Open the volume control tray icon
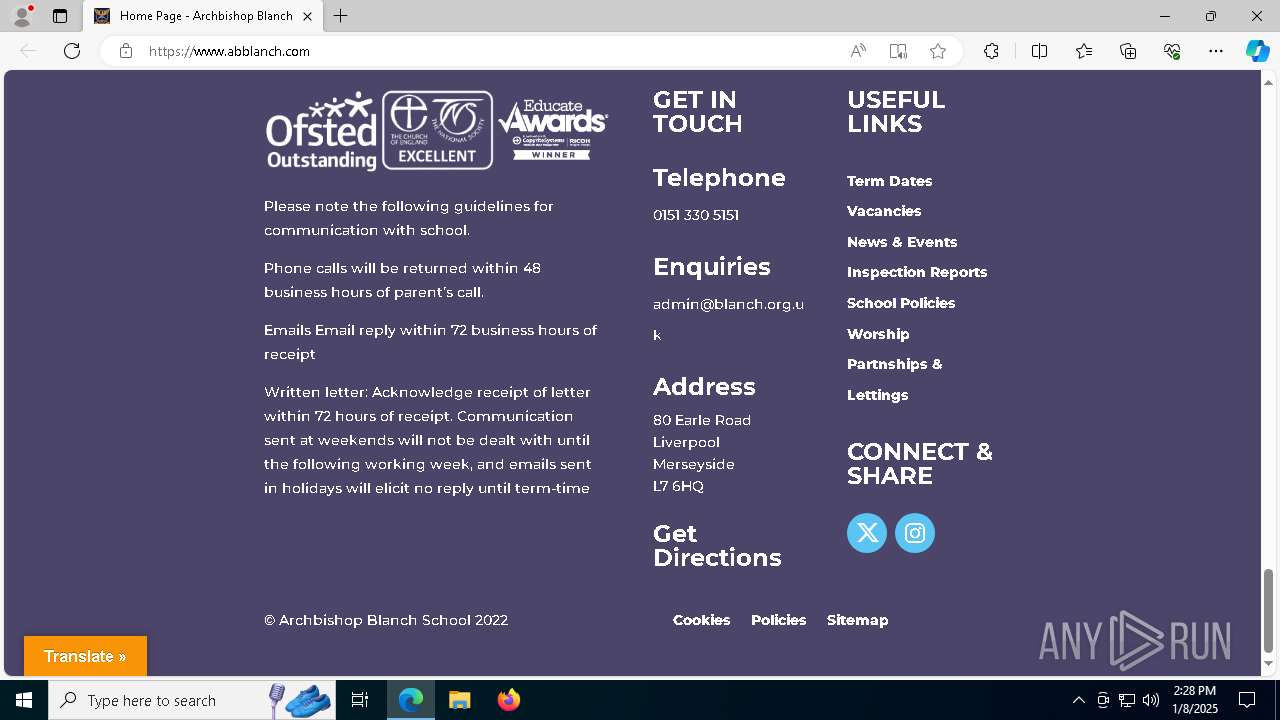 (1151, 700)
